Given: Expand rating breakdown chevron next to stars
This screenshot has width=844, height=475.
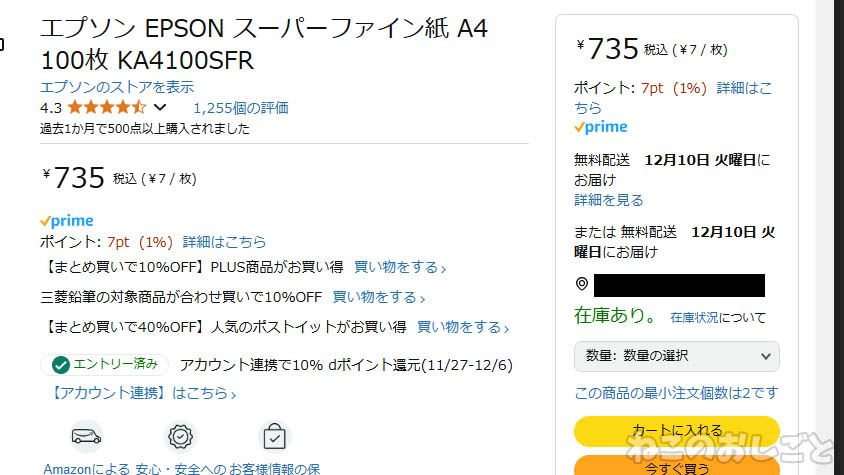Looking at the screenshot, I should pos(160,107).
